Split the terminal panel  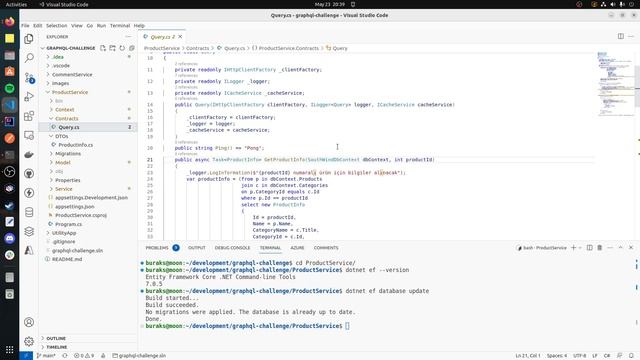click(x=589, y=248)
